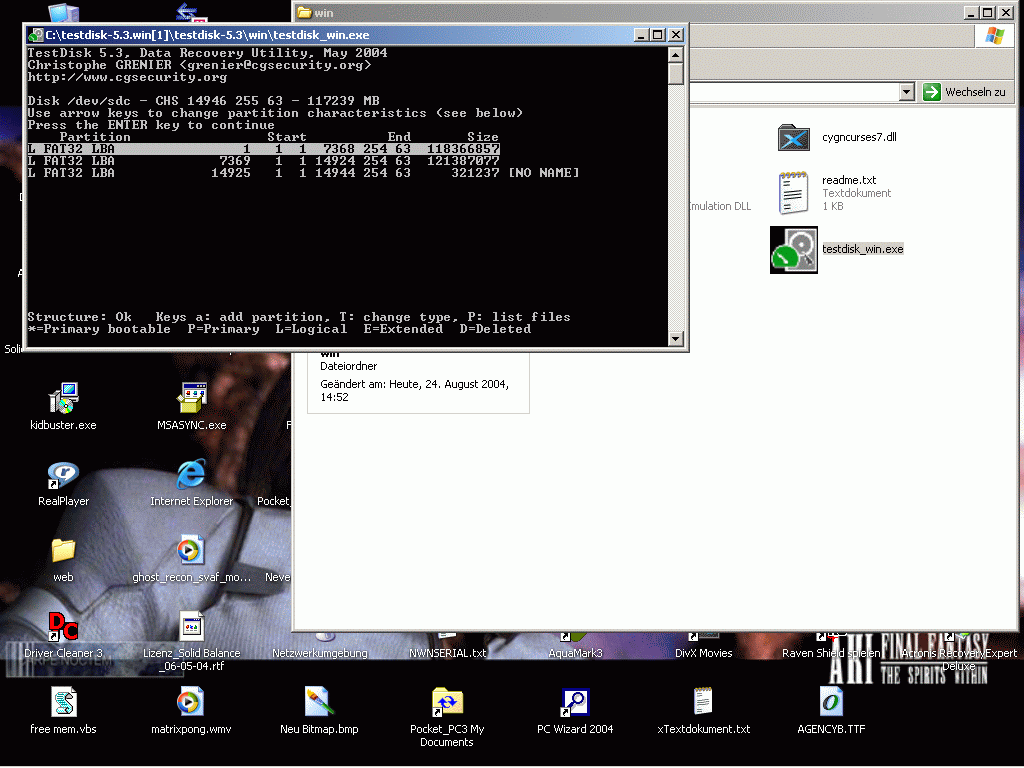The height and width of the screenshot is (768, 1024).
Task: Click the console scrollbar thumb
Action: point(676,74)
